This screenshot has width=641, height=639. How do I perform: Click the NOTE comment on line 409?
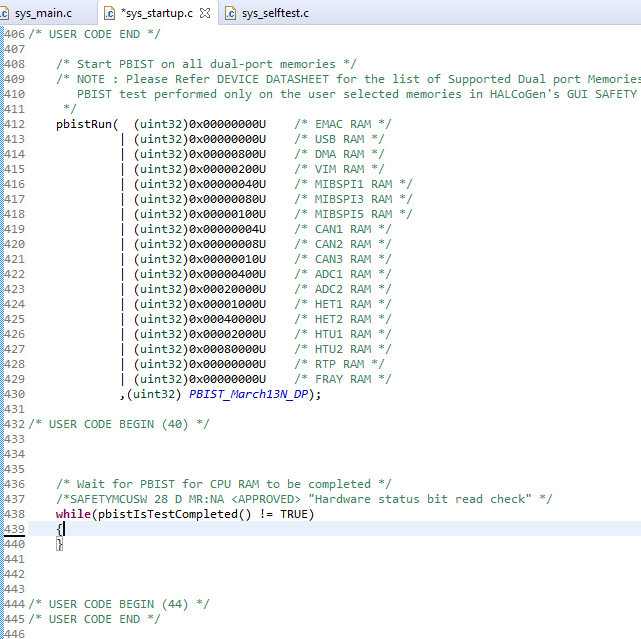pos(348,79)
